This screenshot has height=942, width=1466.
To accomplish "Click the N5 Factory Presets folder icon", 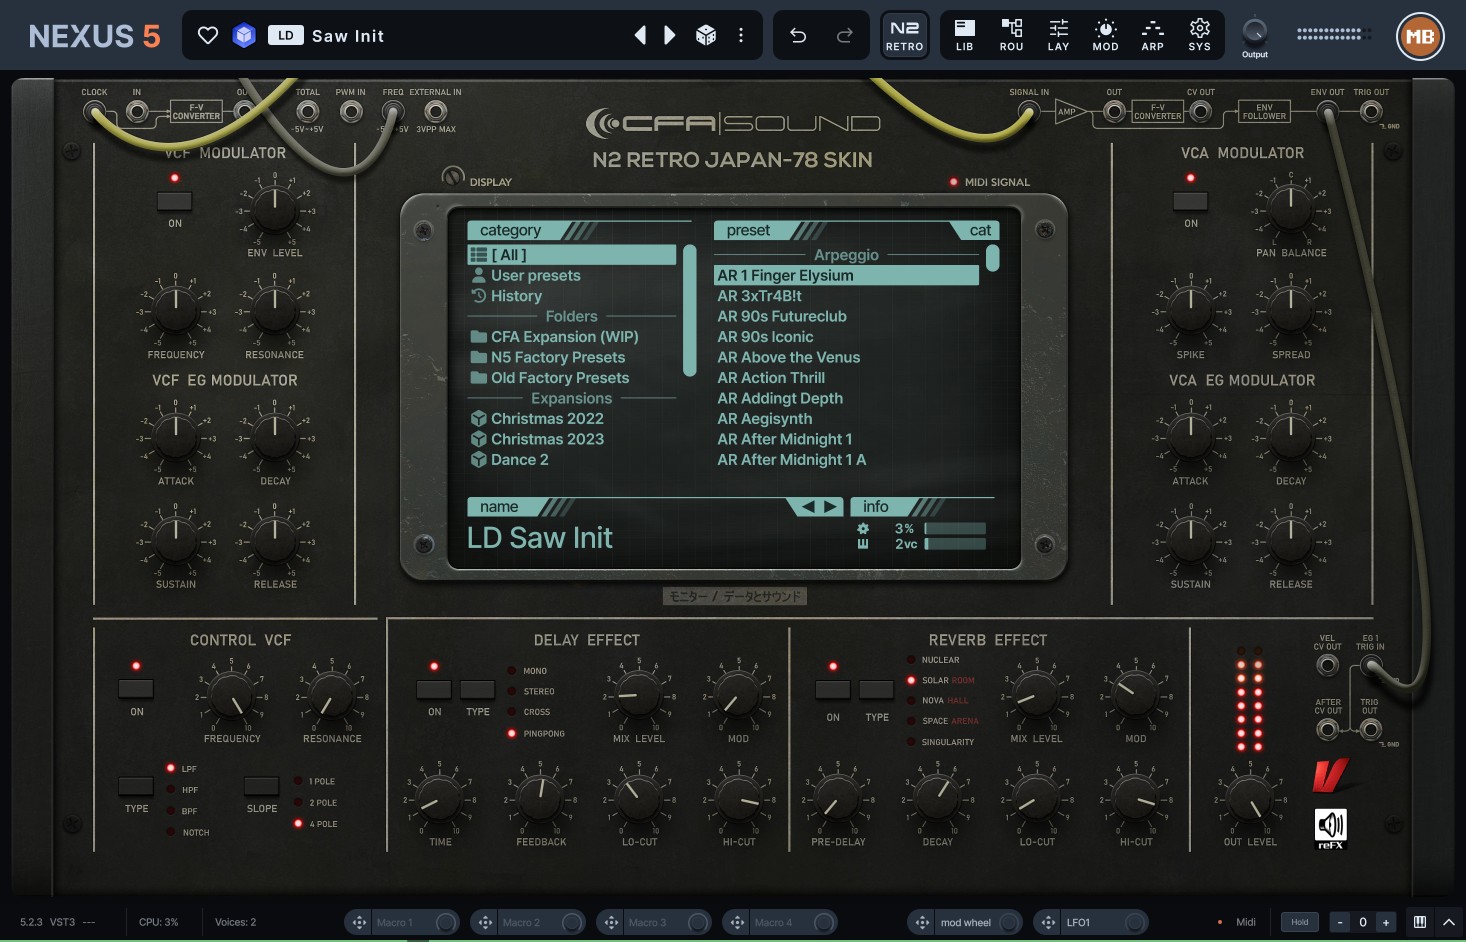I will coord(479,357).
